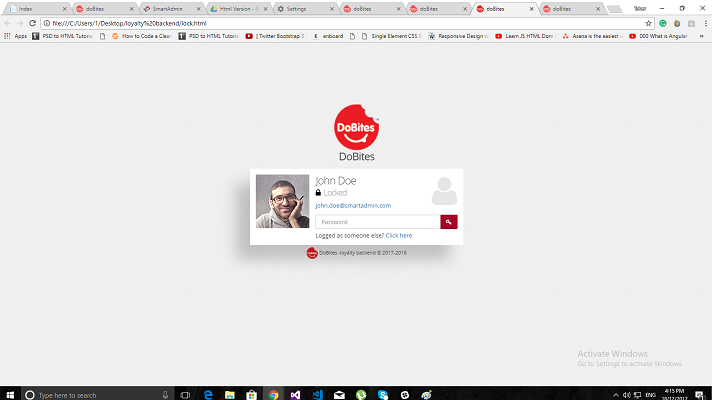Click the address bar URL lock.html
Viewport: 712px width, 400px height.
click(129, 23)
